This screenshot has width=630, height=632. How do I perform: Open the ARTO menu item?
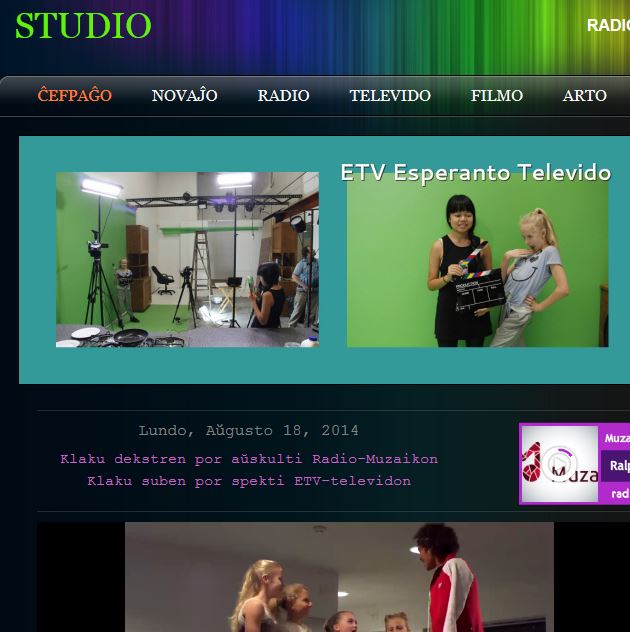[x=584, y=96]
